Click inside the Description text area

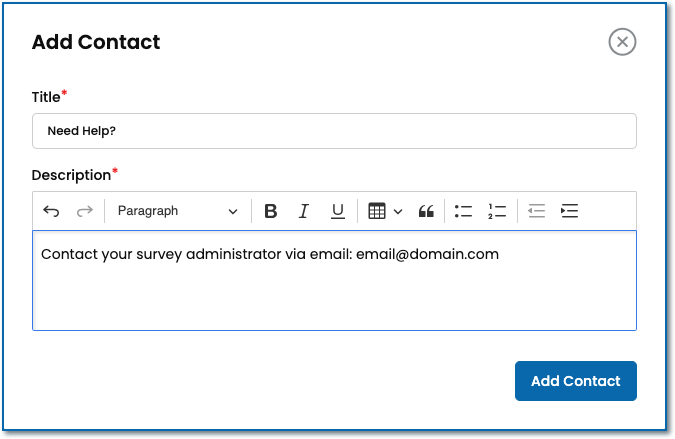point(334,295)
